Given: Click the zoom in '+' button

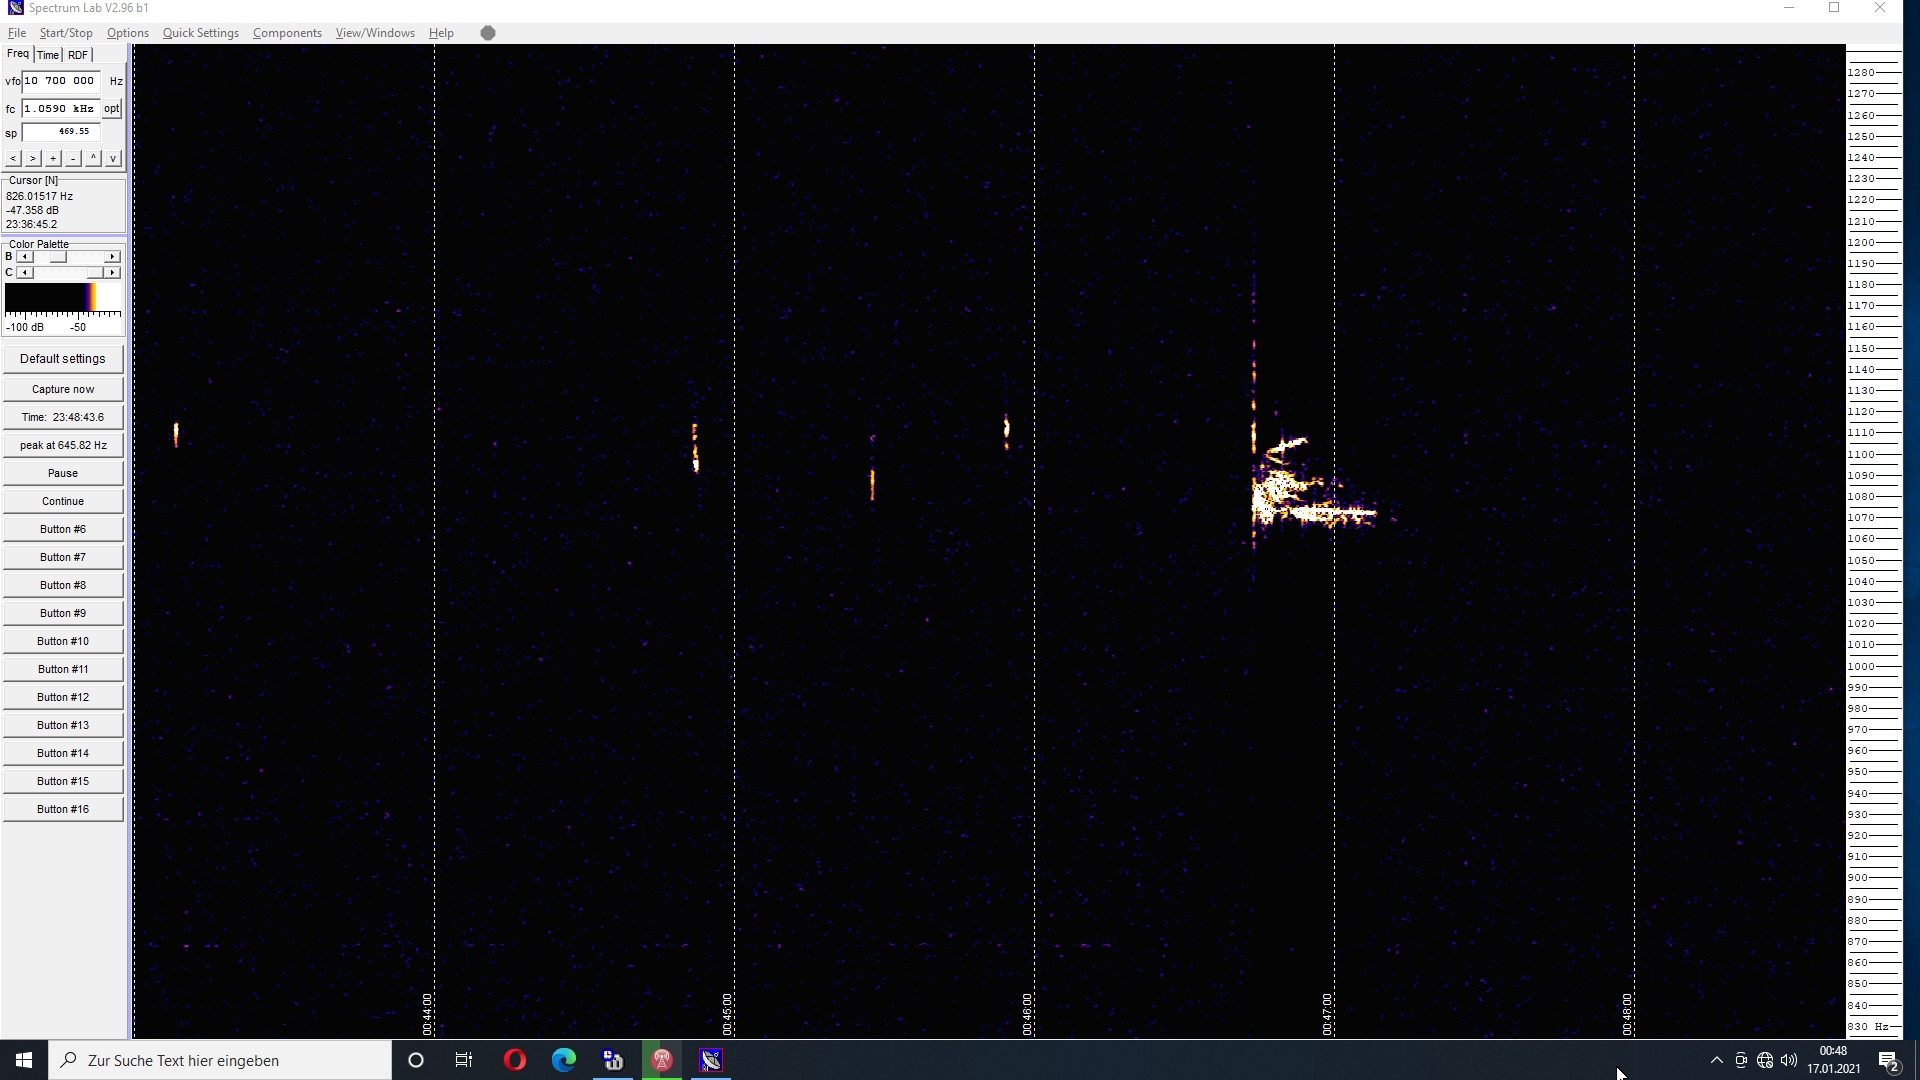Looking at the screenshot, I should point(53,158).
